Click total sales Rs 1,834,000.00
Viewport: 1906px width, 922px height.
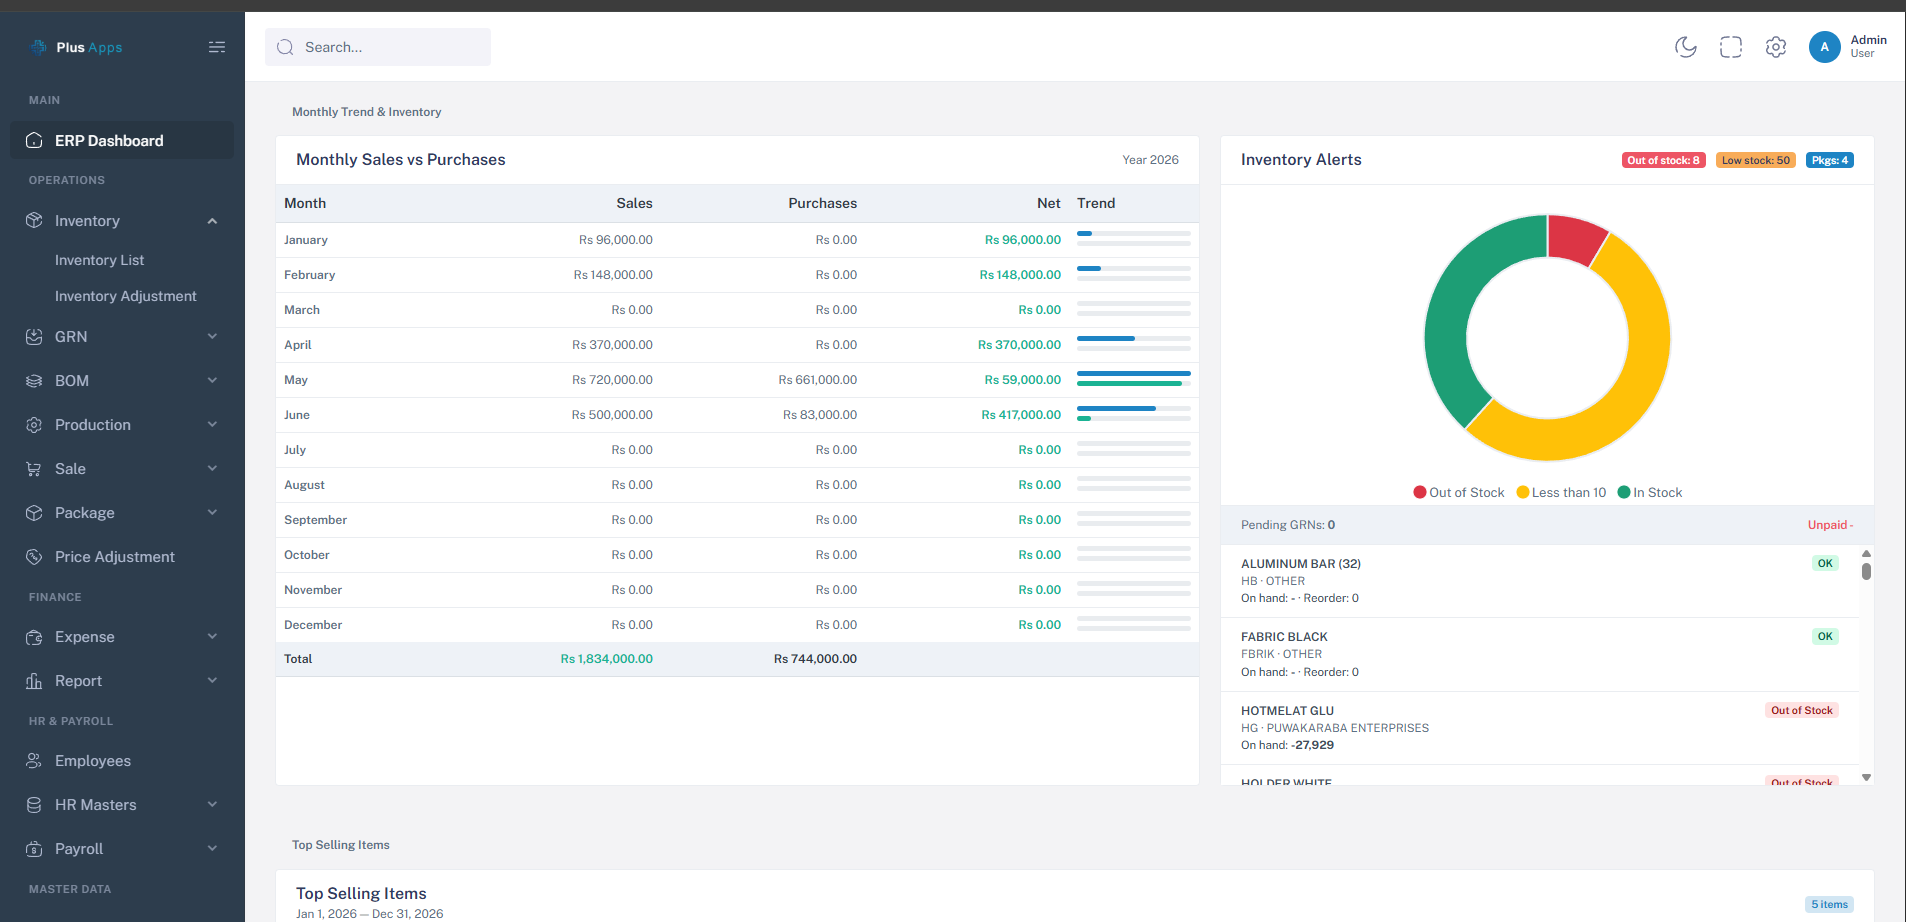tap(606, 659)
